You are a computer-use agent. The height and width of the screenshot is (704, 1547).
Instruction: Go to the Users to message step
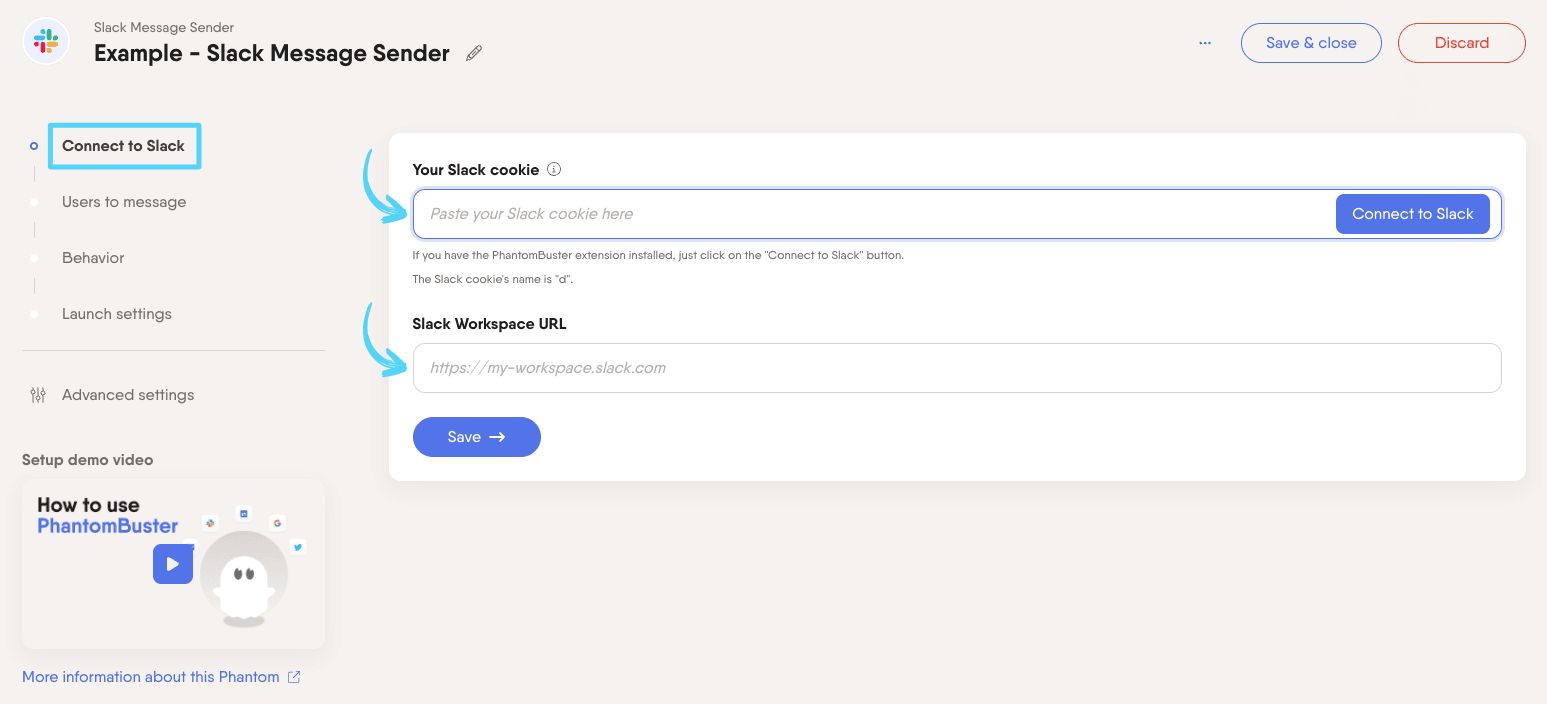pos(124,202)
